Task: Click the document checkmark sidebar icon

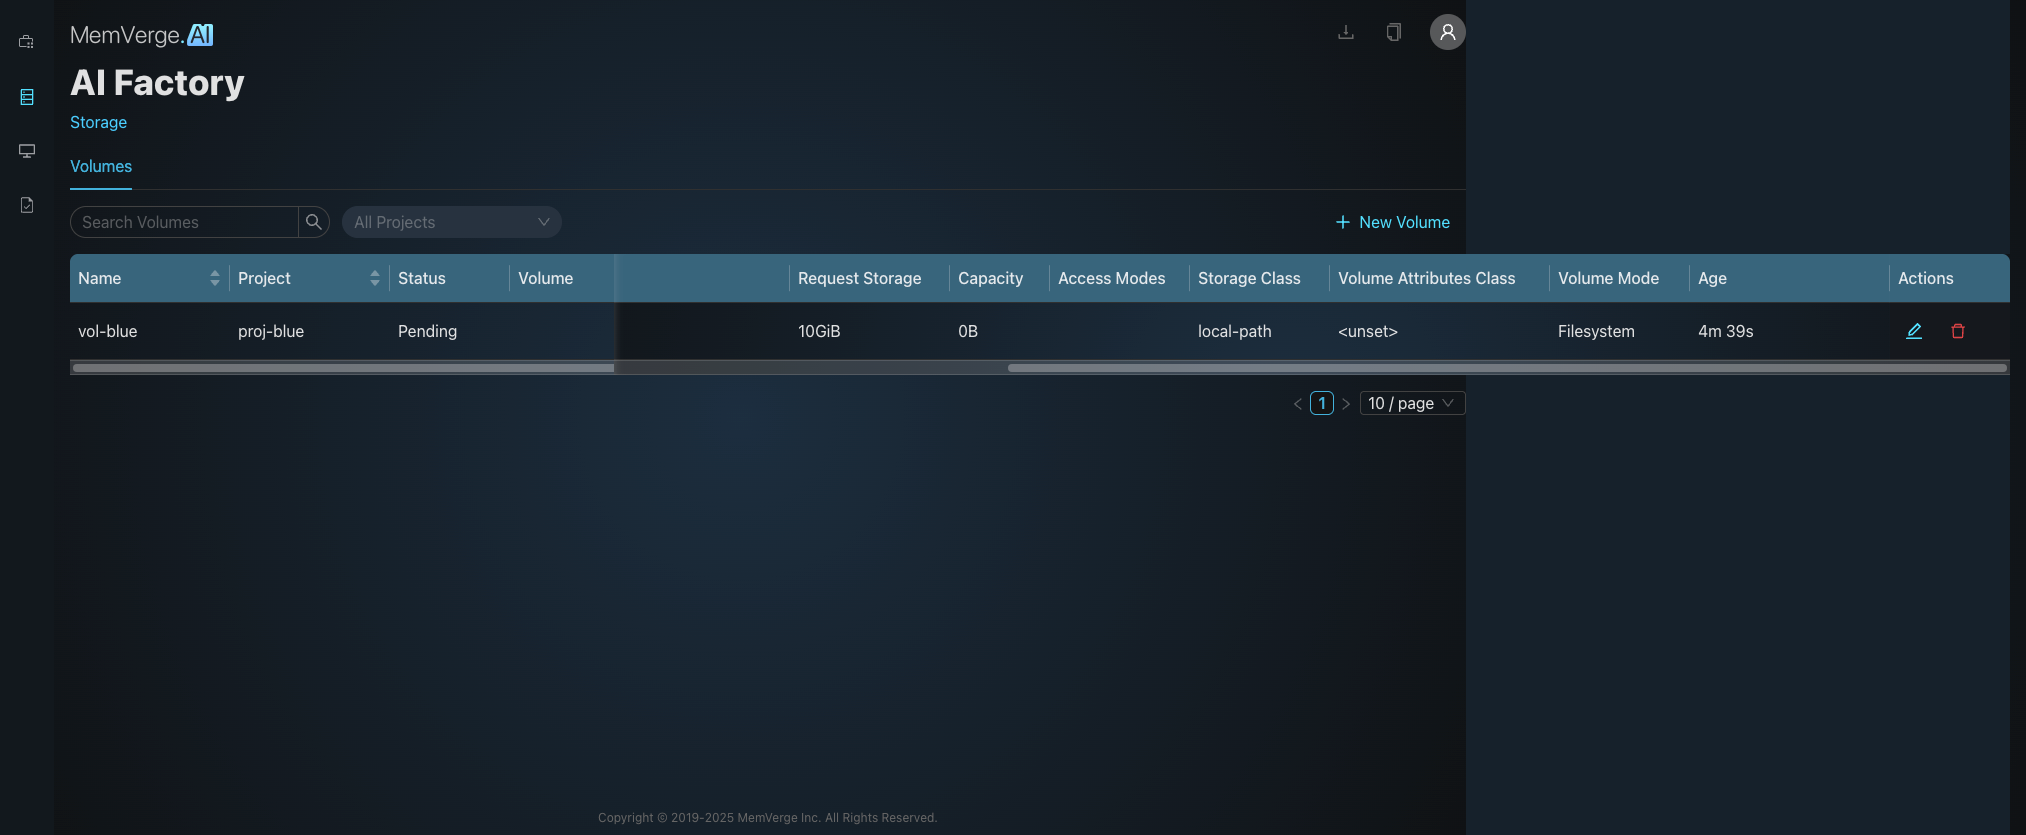Action: tap(27, 205)
